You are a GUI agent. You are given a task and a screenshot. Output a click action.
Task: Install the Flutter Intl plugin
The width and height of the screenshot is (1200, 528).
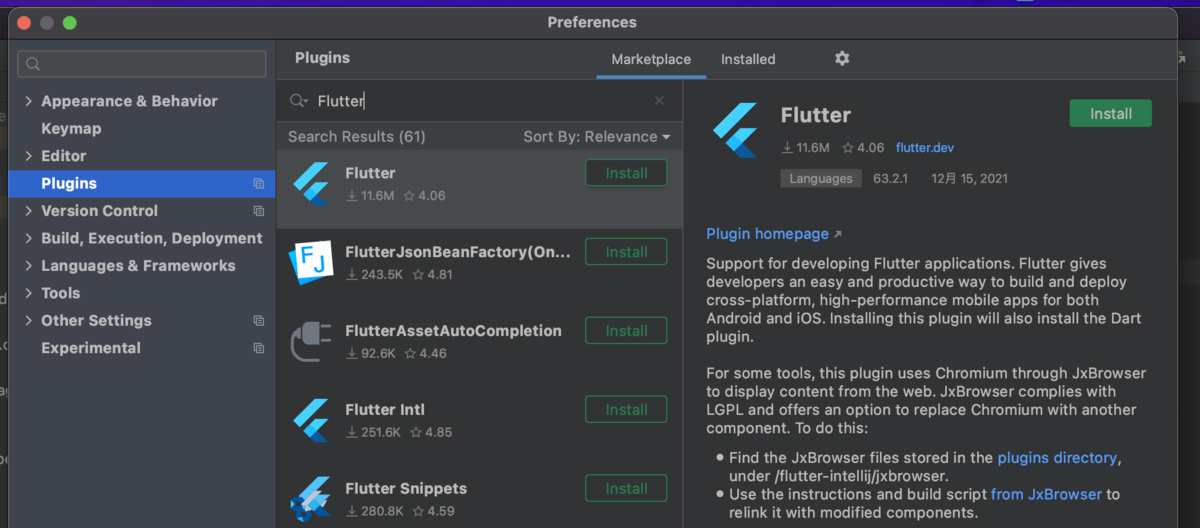[x=626, y=410]
